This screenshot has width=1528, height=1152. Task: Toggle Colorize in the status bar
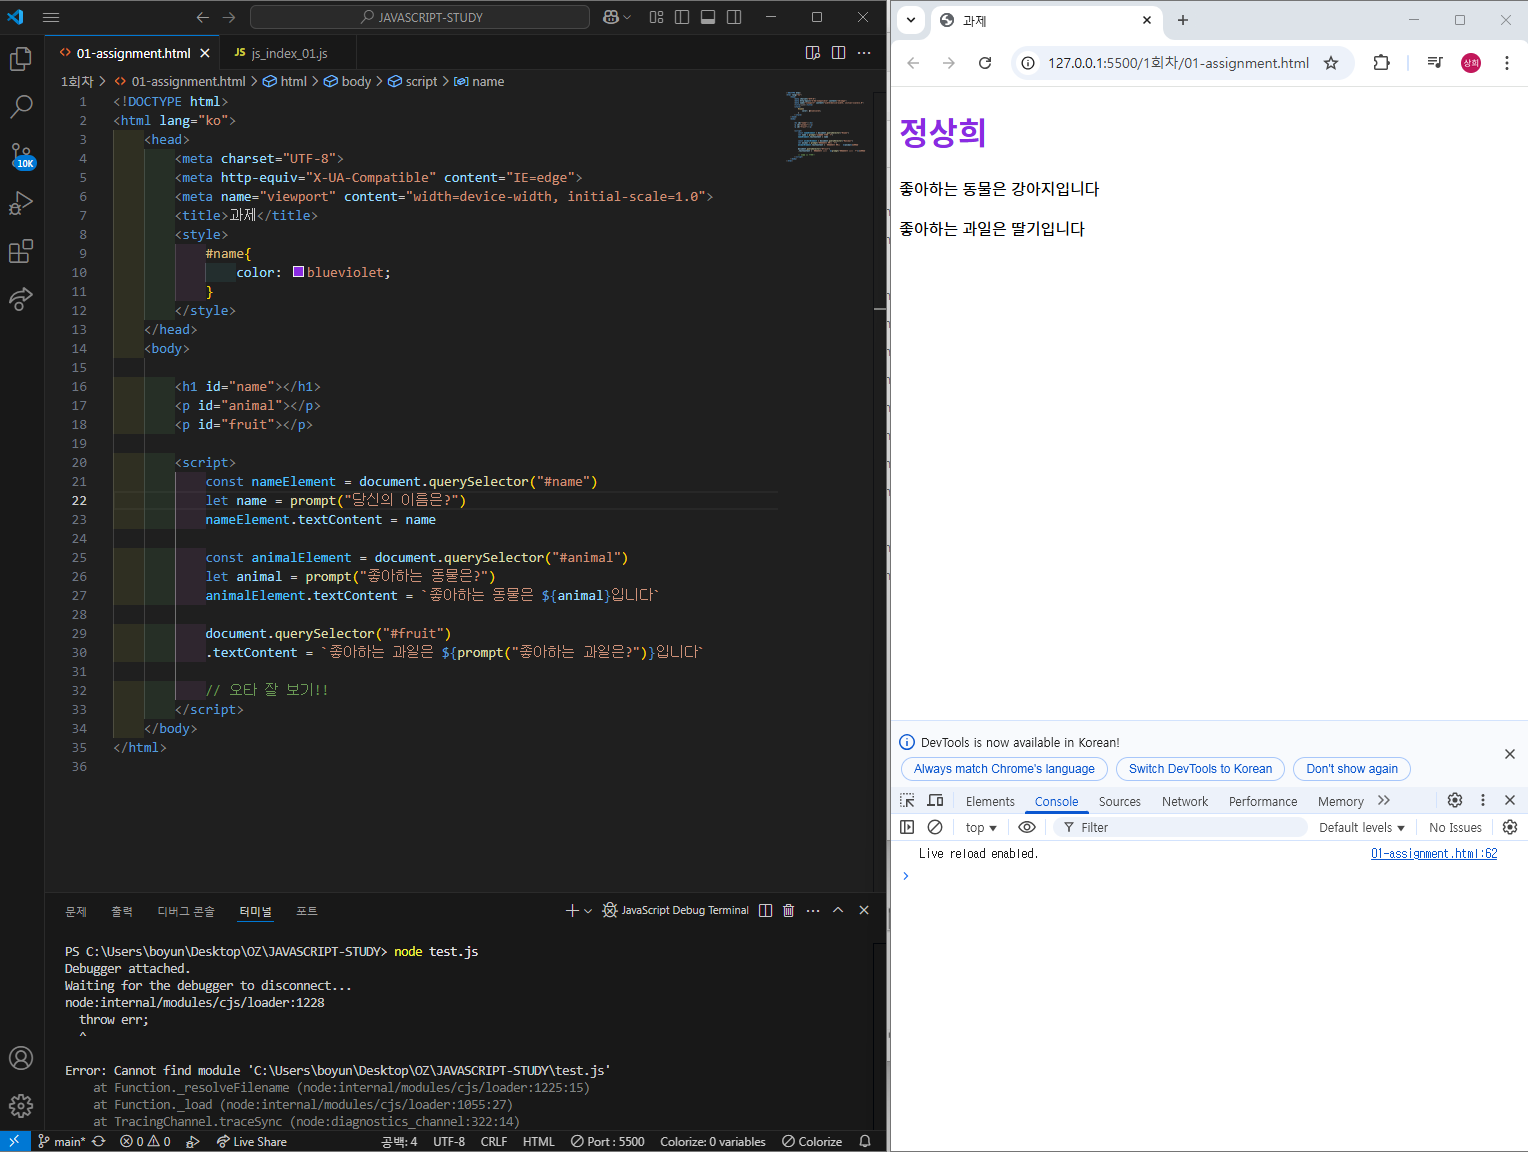point(812,1141)
